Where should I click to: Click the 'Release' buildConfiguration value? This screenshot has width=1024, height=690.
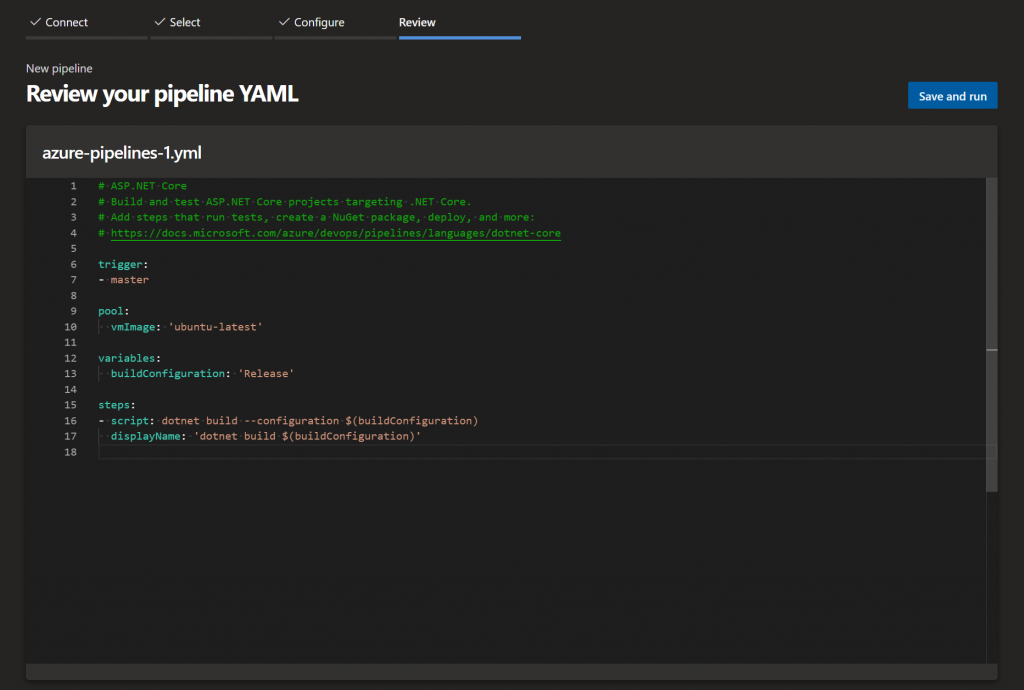[266, 373]
